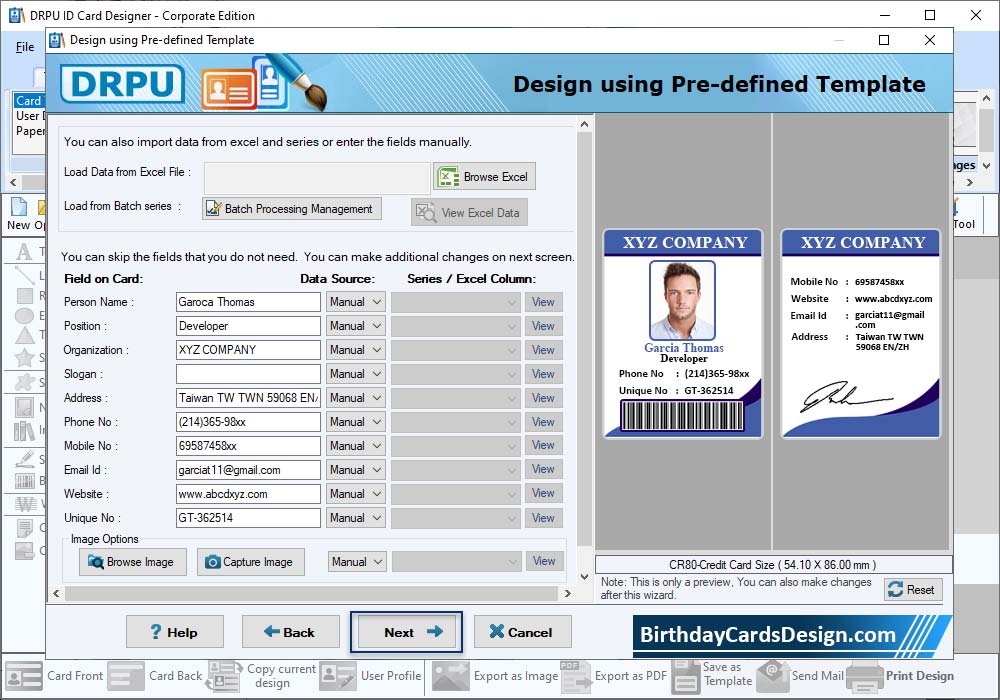Click the Browse Excel button
Viewport: 1000px width, 700px height.
(x=485, y=177)
